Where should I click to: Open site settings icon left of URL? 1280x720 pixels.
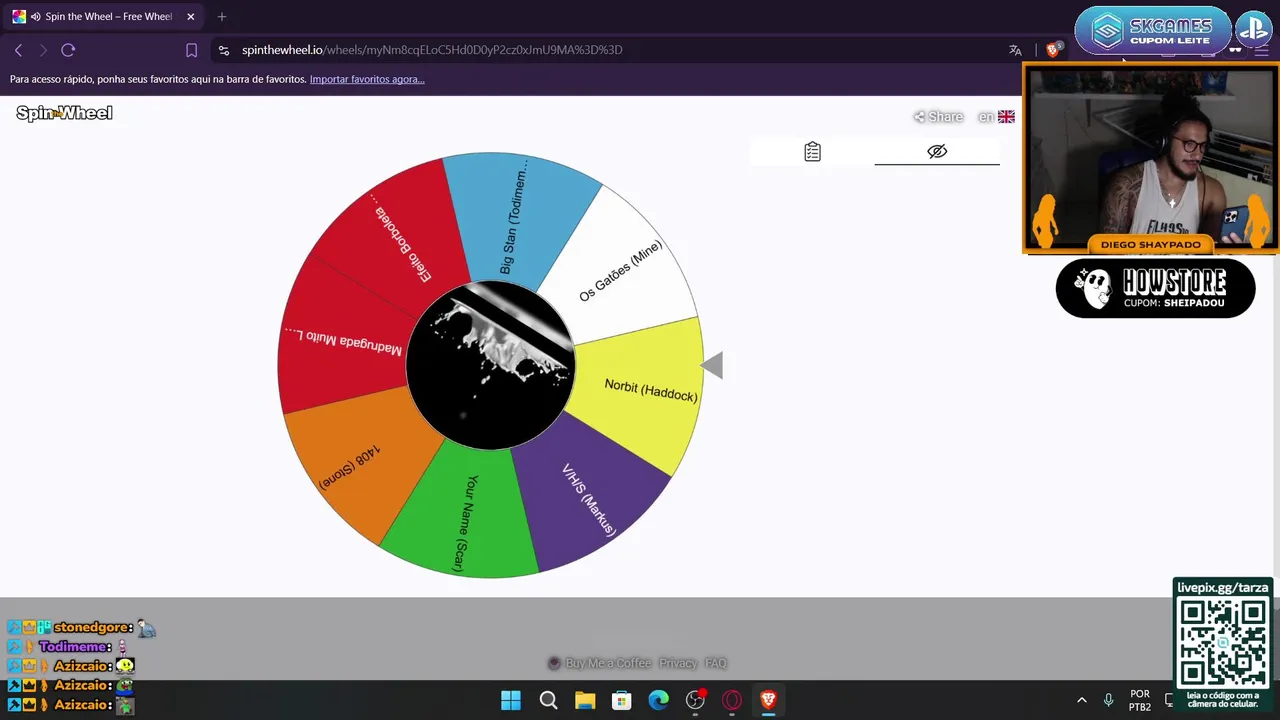tap(223, 50)
